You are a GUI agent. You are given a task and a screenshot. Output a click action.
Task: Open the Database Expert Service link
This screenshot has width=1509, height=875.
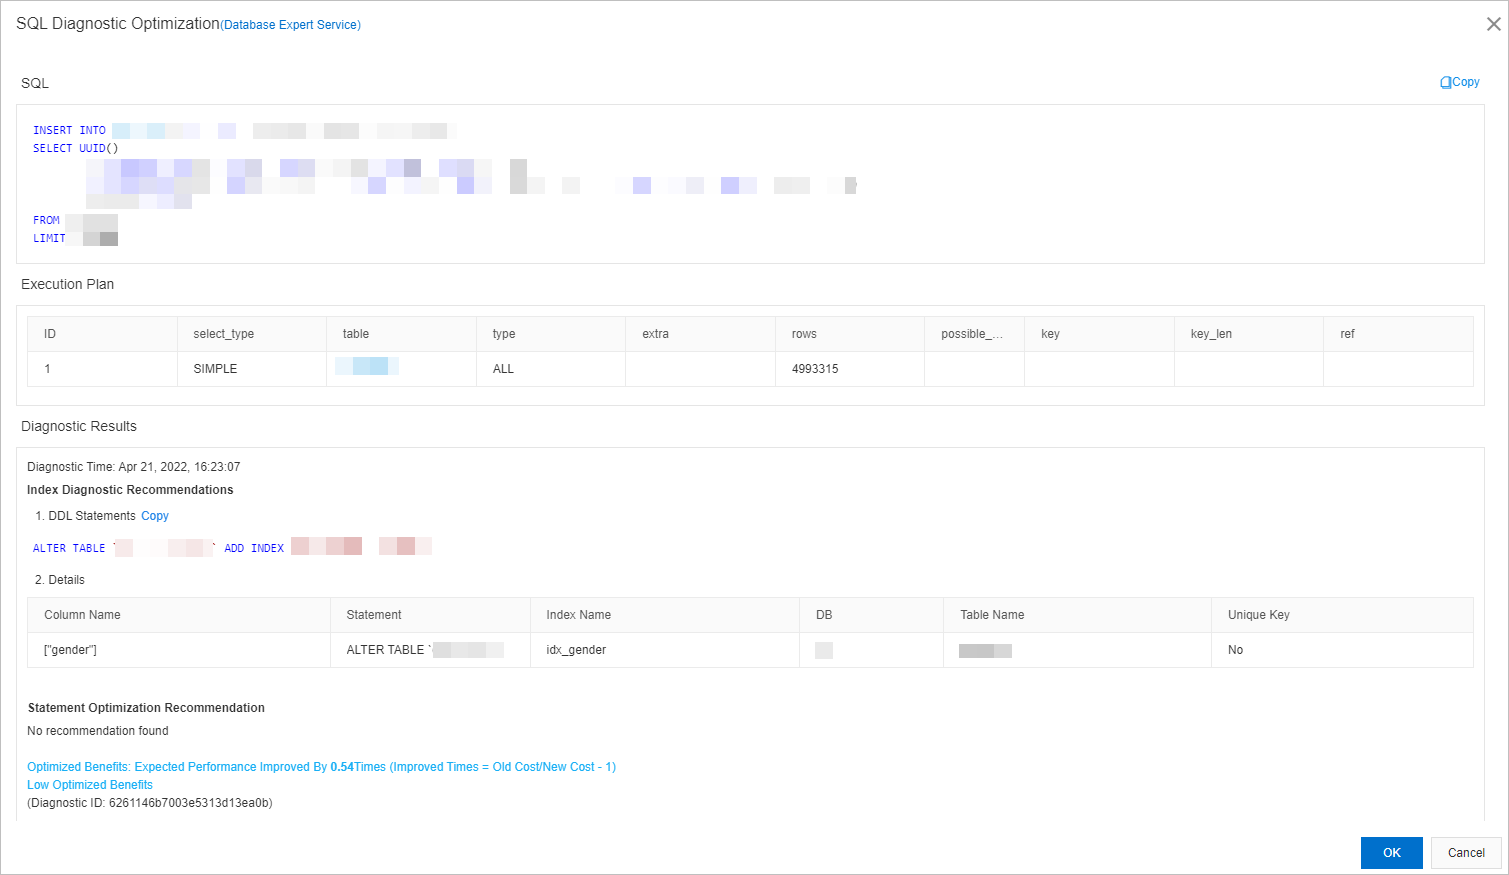coord(292,25)
